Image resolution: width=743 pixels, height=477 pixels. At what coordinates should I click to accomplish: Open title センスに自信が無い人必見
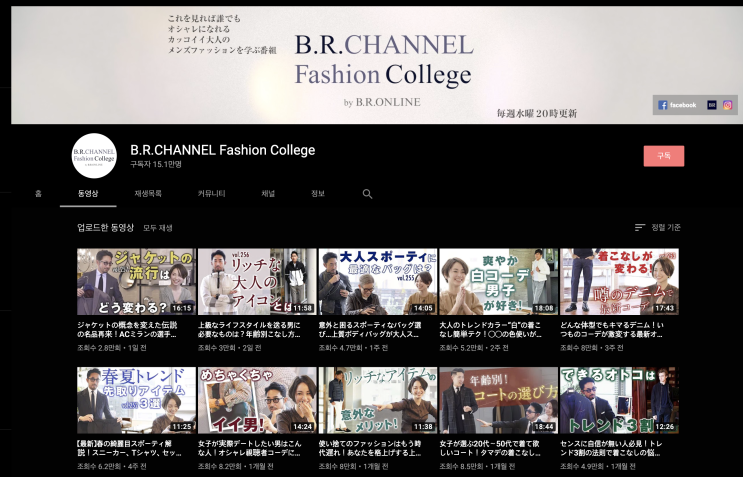611,449
